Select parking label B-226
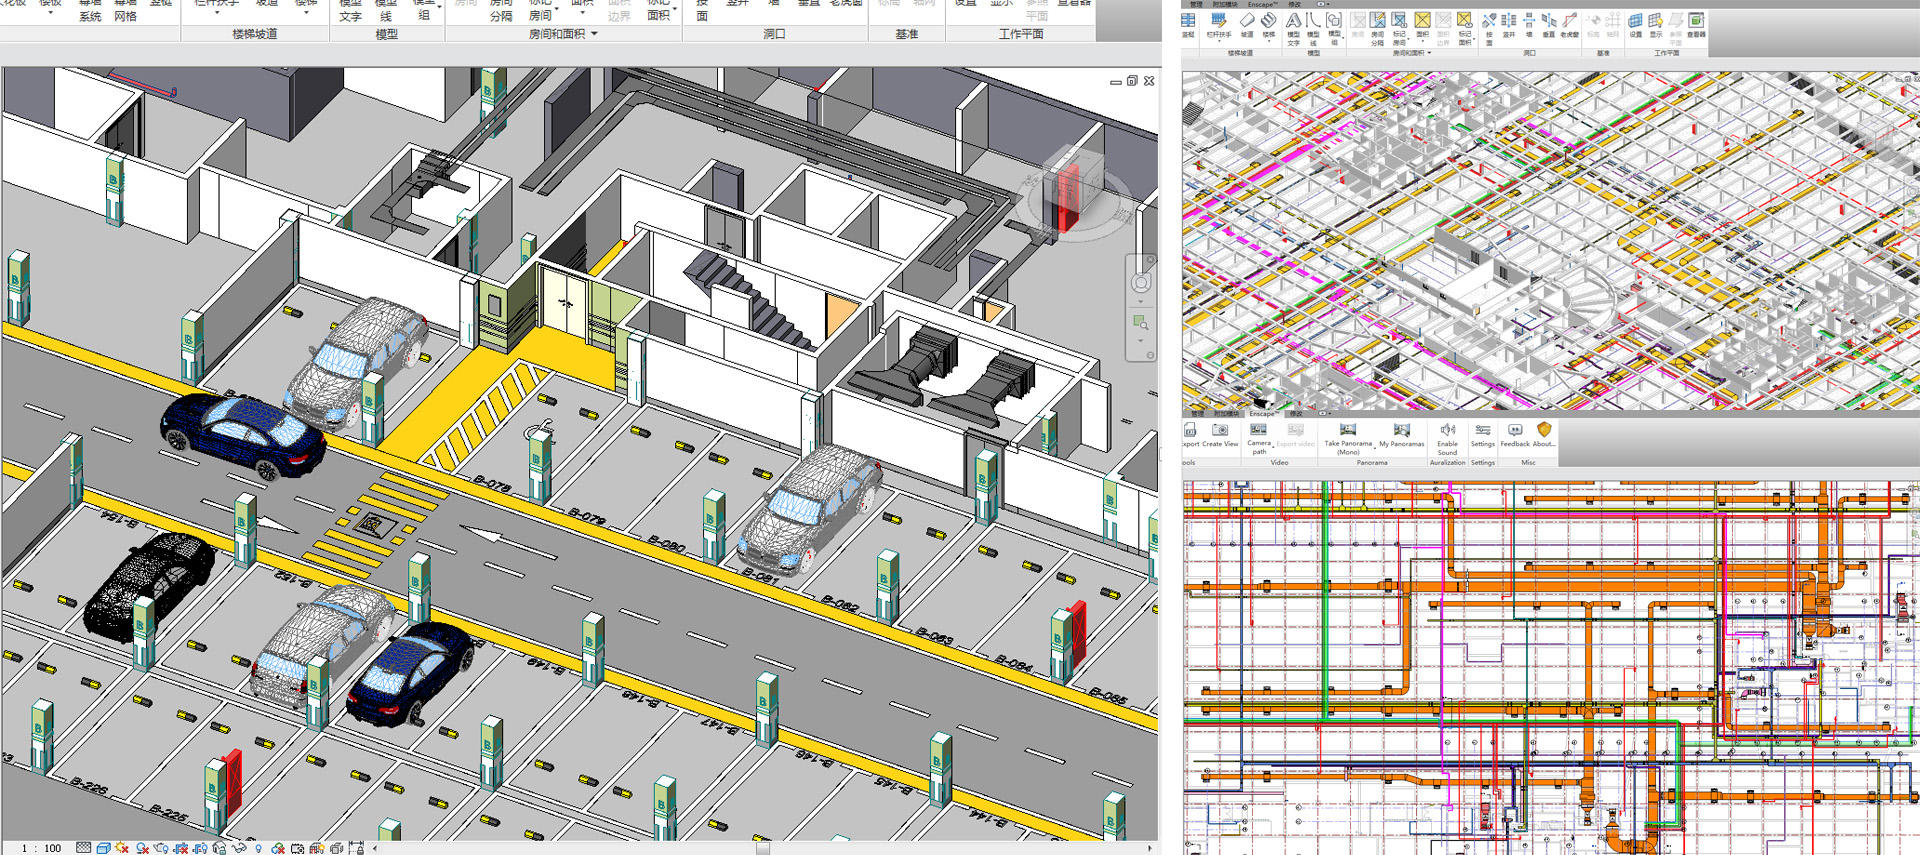Image resolution: width=1920 pixels, height=855 pixels. click(x=89, y=789)
